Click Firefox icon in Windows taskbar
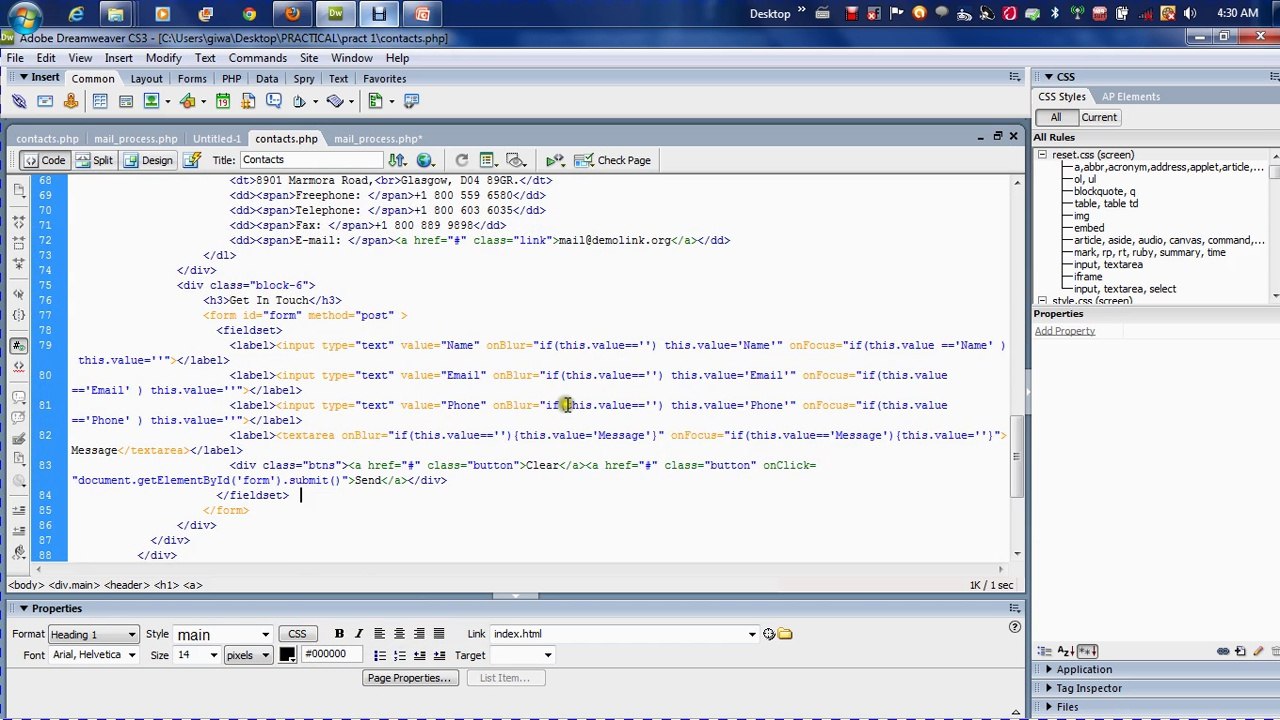 click(292, 14)
